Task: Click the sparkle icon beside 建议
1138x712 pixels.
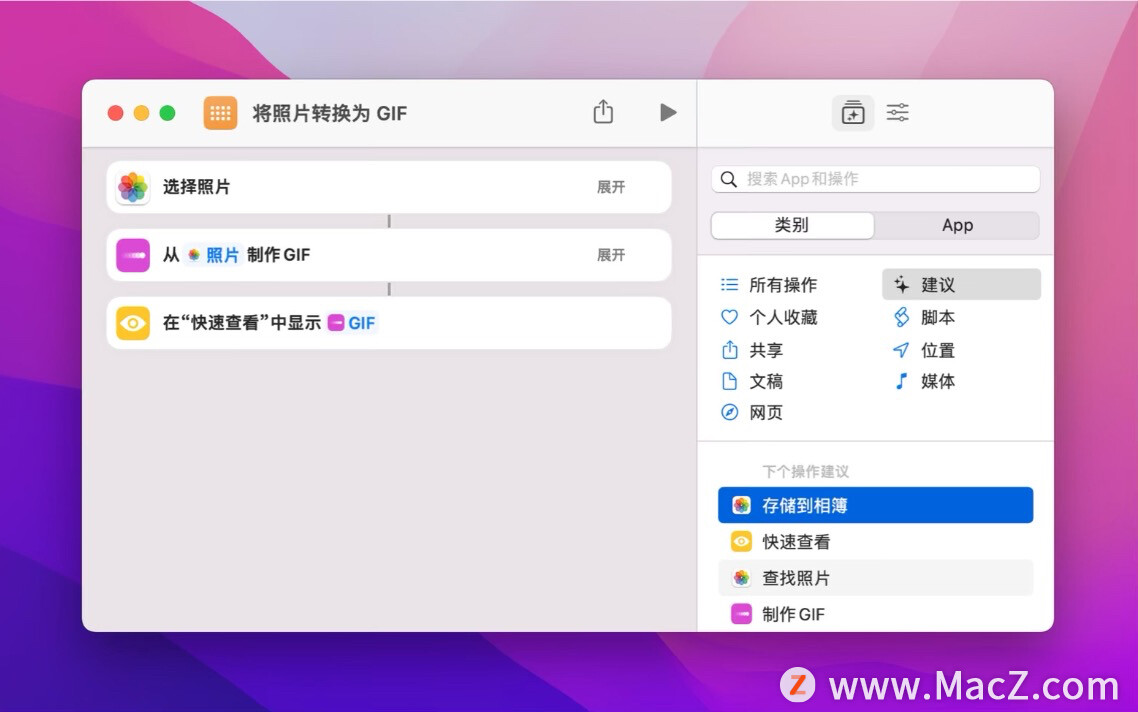Action: tap(901, 285)
